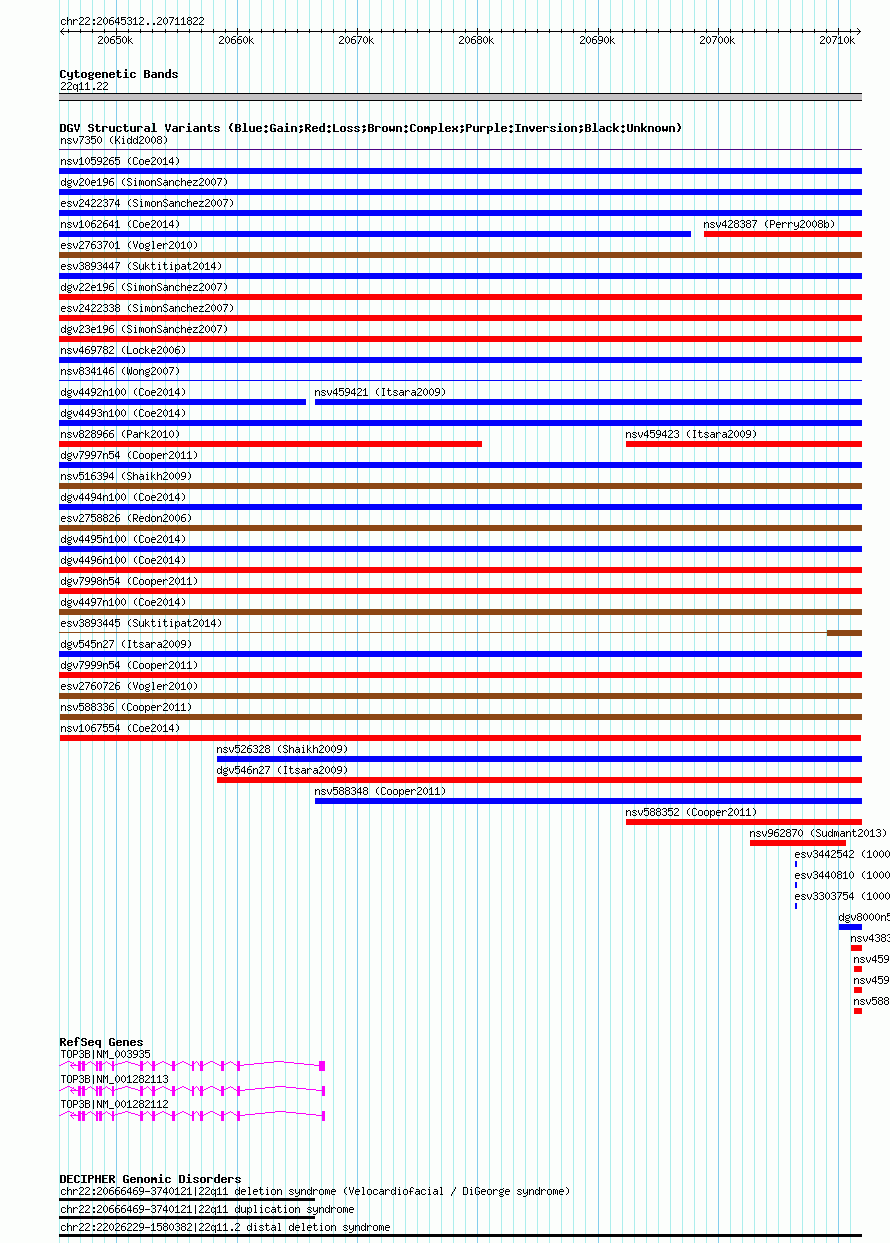Select variant nsv588352 (Cooper2011)
The image size is (890, 1243).
click(692, 812)
